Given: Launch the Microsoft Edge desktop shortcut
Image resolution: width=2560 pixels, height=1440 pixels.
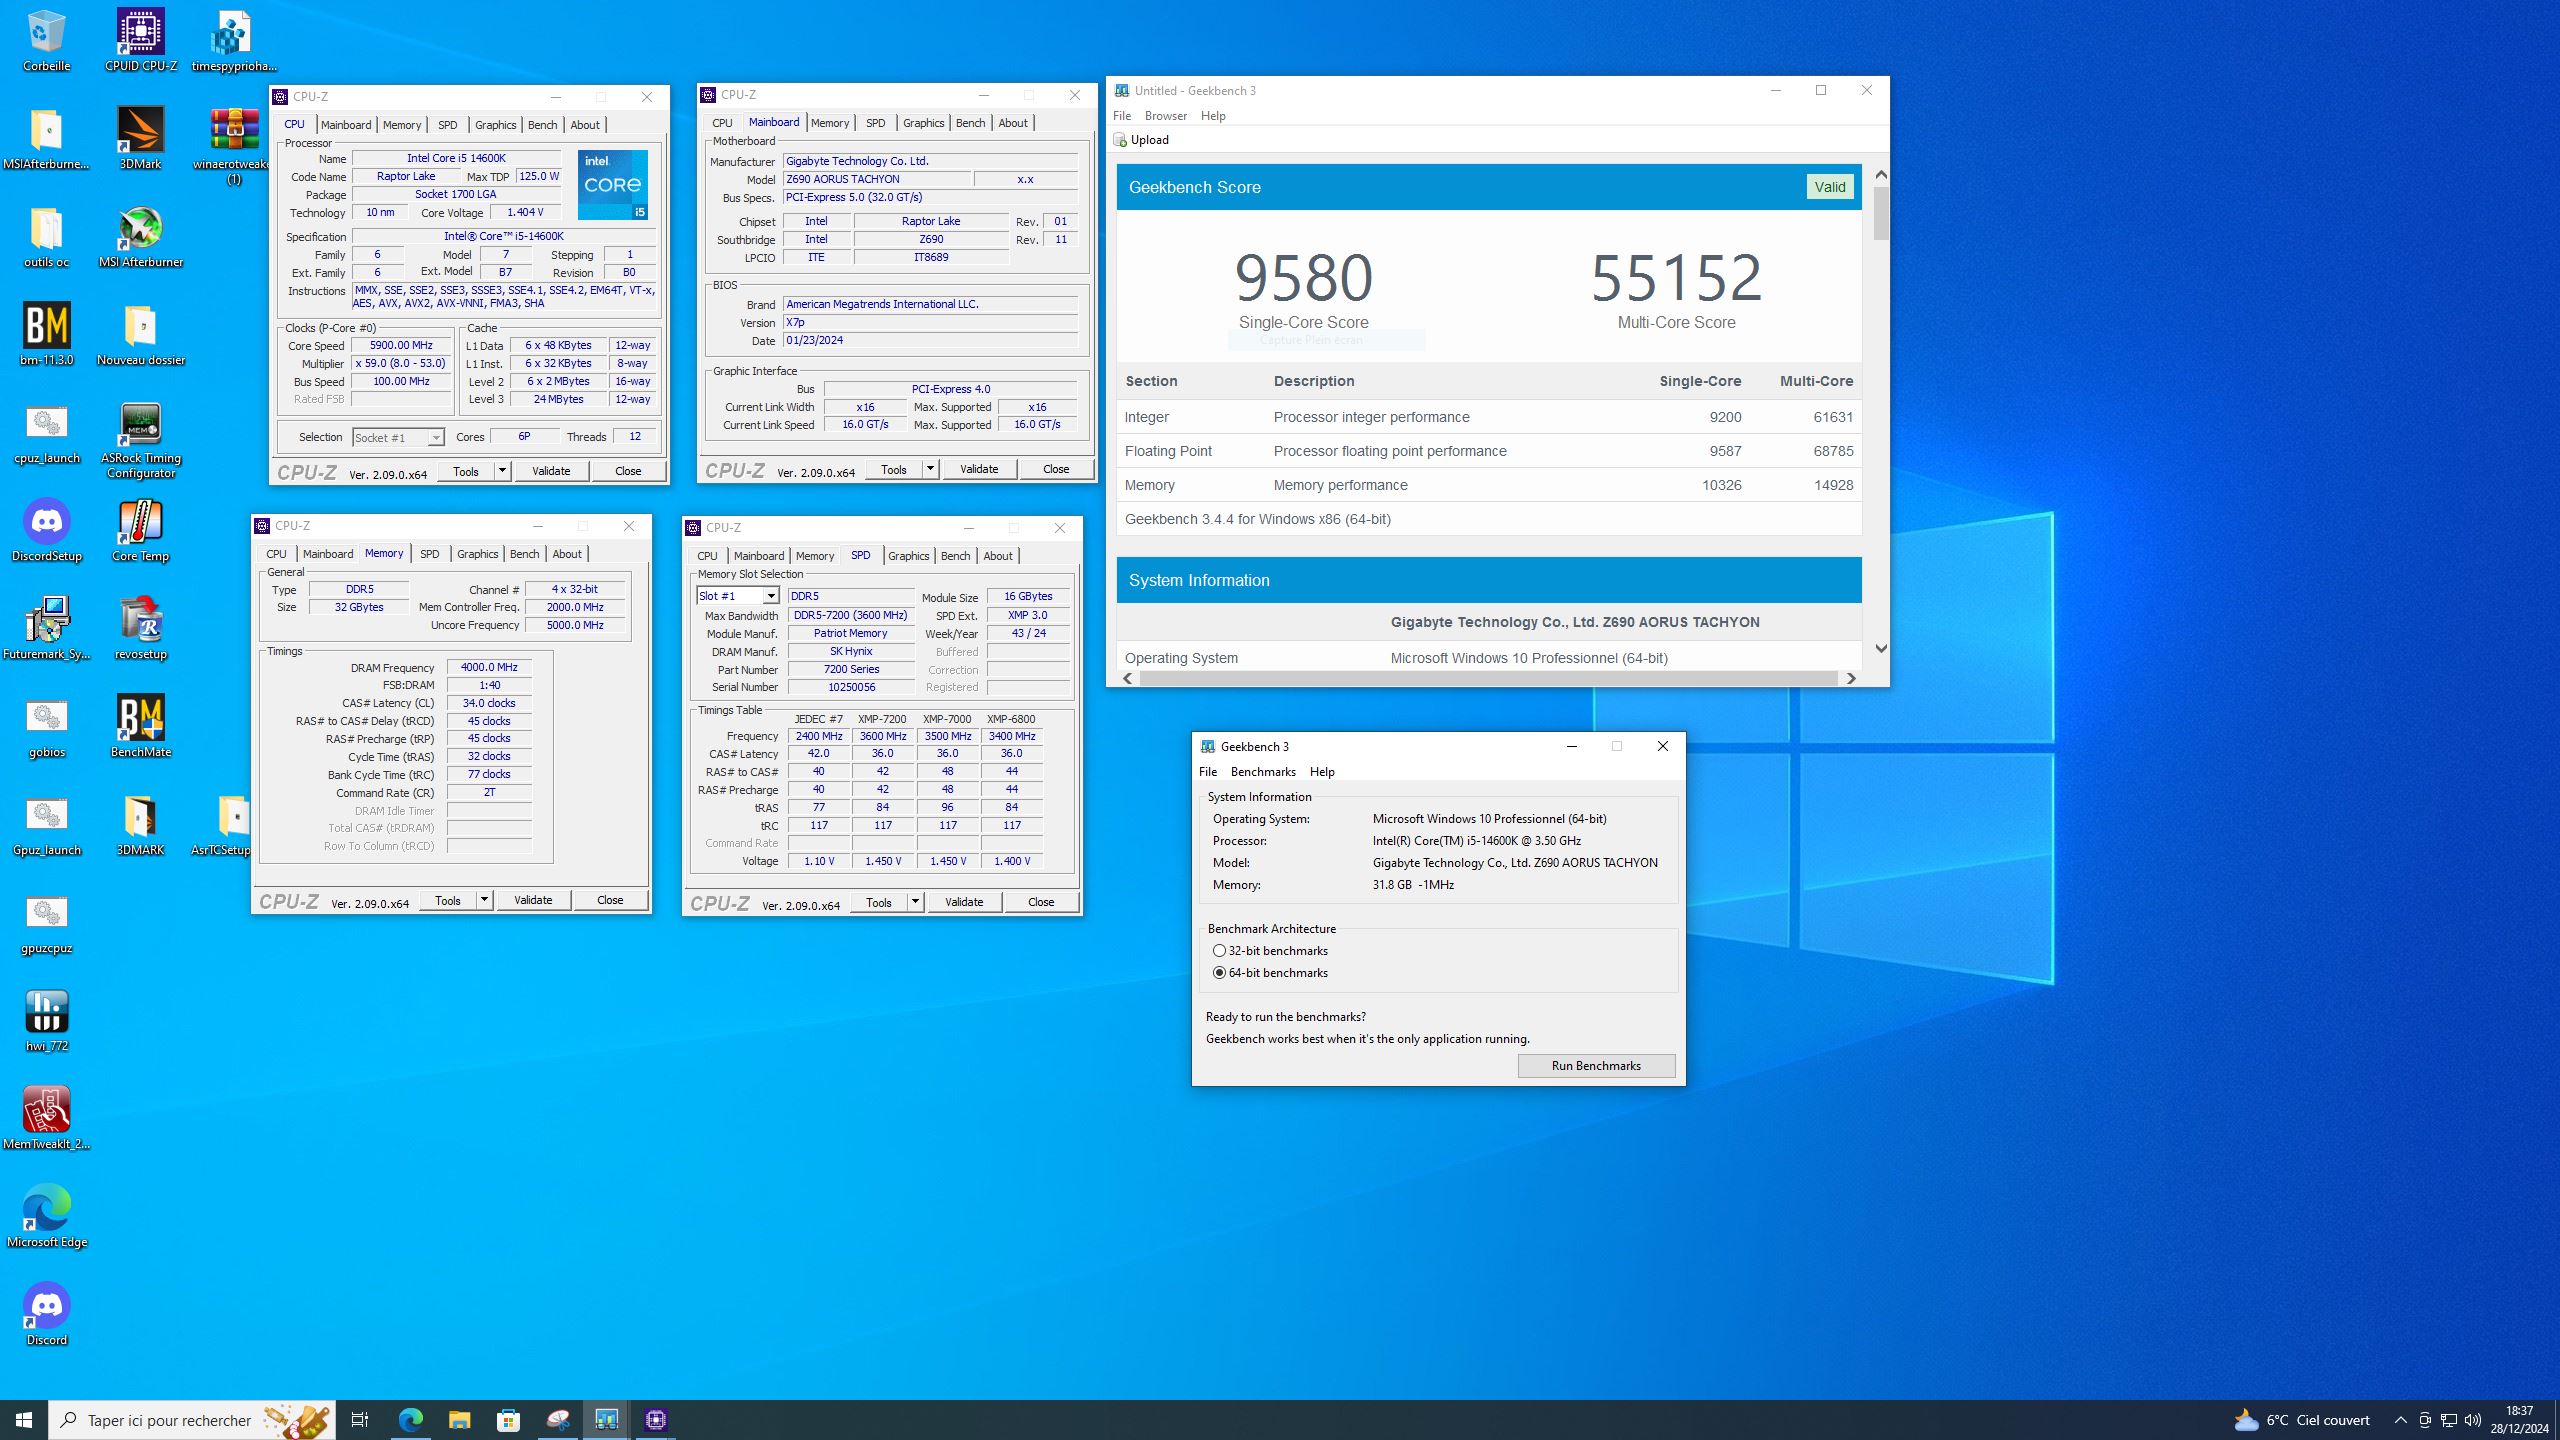Looking at the screenshot, I should click(x=46, y=1216).
